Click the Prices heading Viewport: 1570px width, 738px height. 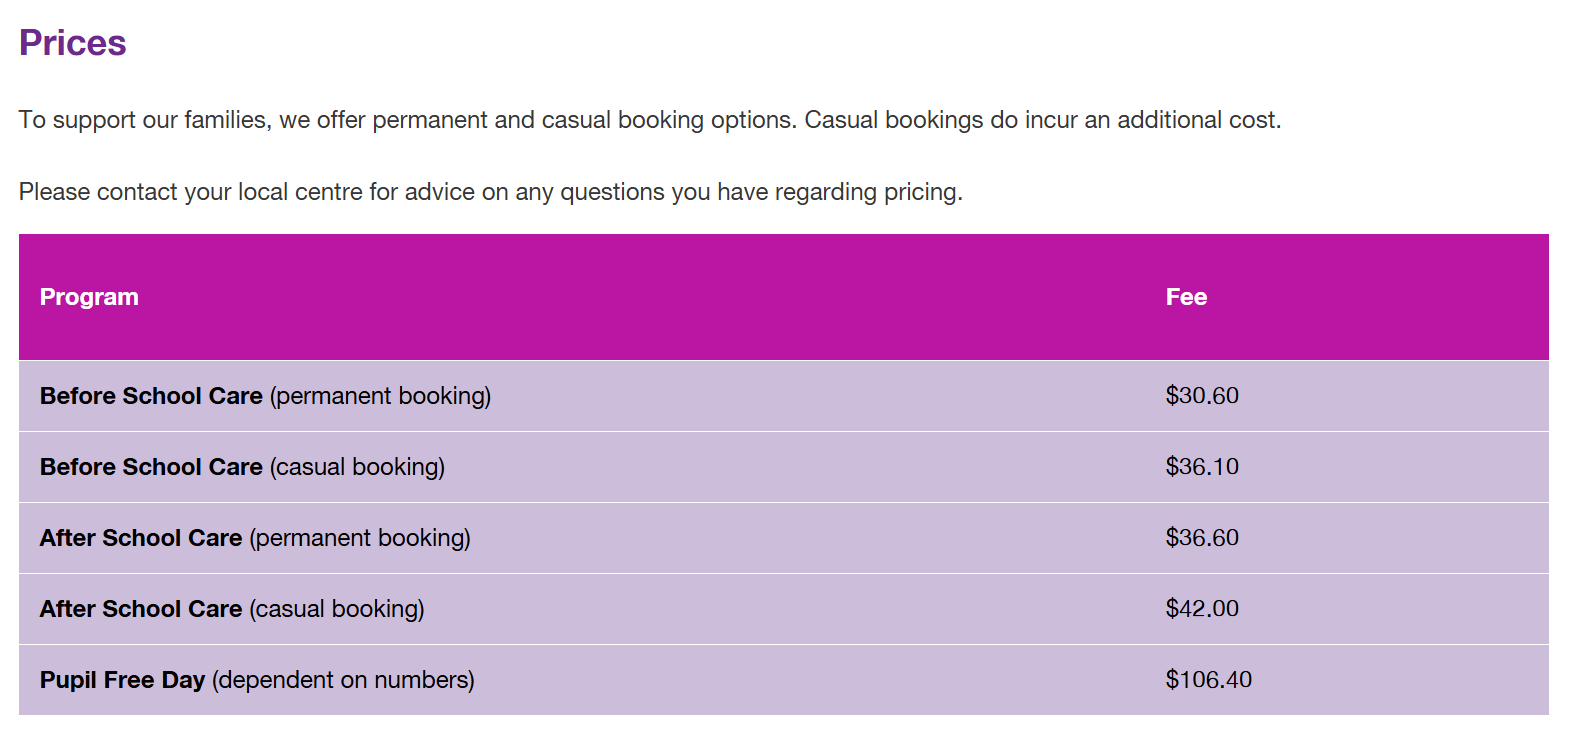[73, 43]
